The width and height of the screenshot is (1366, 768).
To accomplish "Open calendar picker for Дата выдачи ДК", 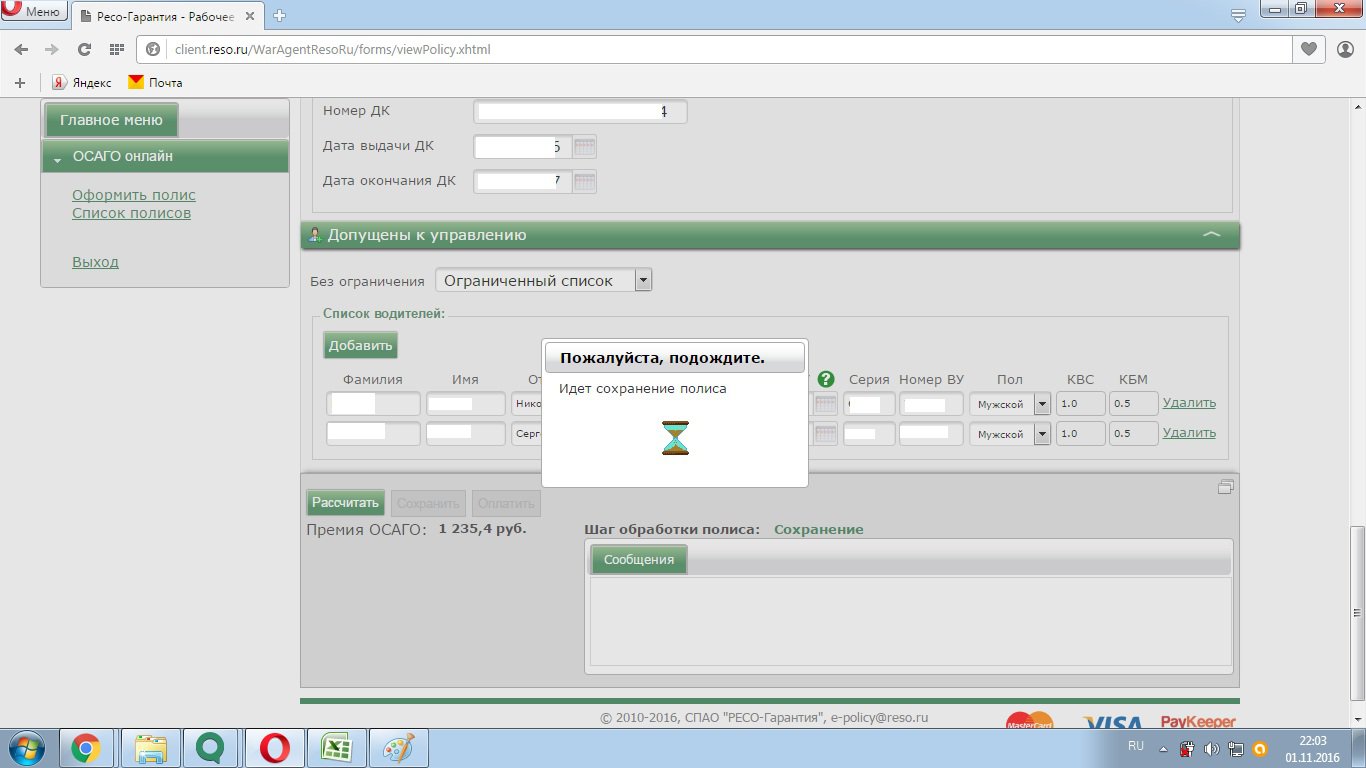I will tap(585, 147).
